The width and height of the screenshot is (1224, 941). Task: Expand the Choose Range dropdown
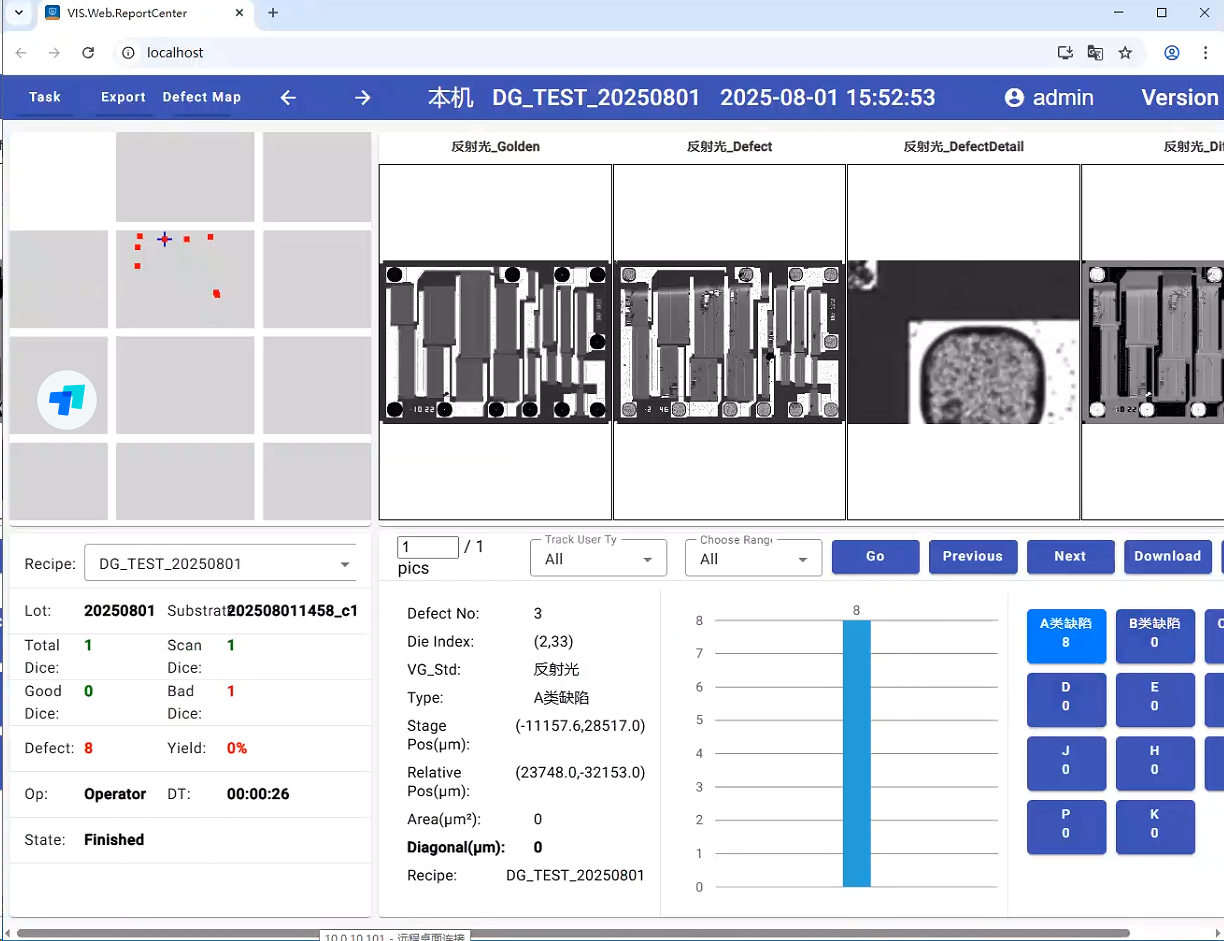click(x=753, y=558)
